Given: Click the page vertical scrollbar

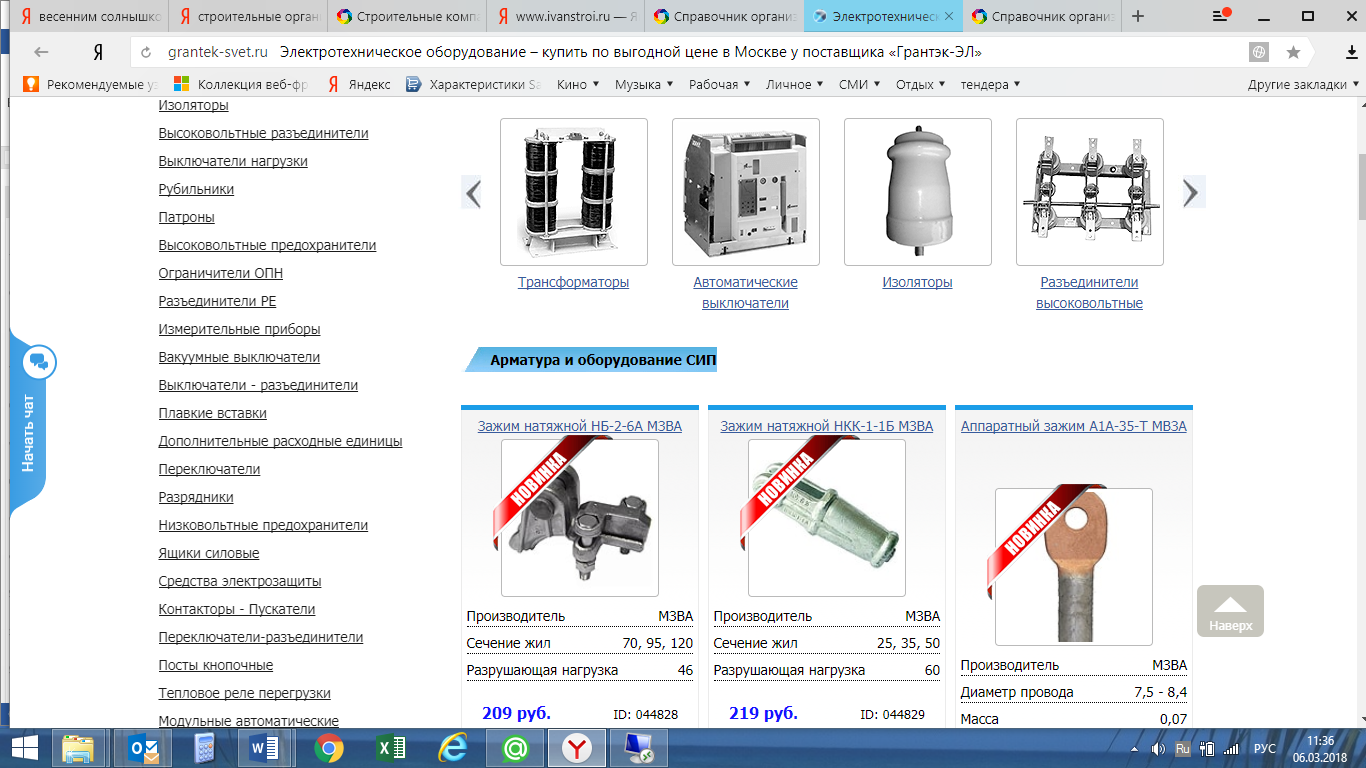Looking at the screenshot, I should tap(1361, 188).
